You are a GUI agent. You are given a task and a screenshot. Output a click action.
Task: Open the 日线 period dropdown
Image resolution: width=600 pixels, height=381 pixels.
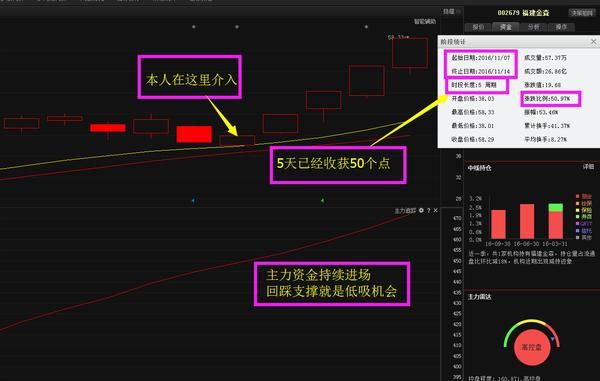click(452, 12)
